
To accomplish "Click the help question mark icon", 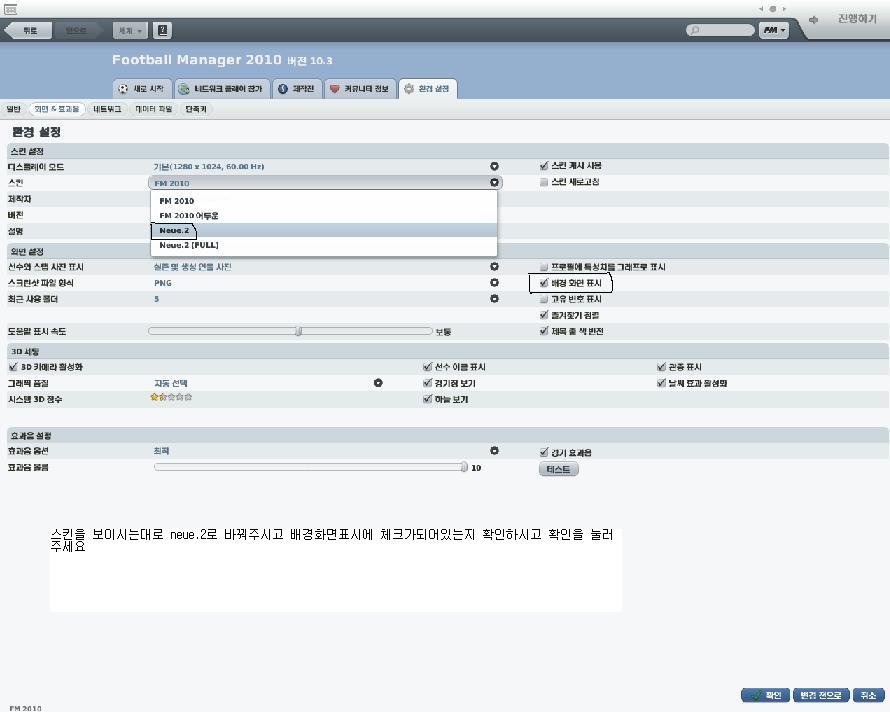I will point(163,31).
